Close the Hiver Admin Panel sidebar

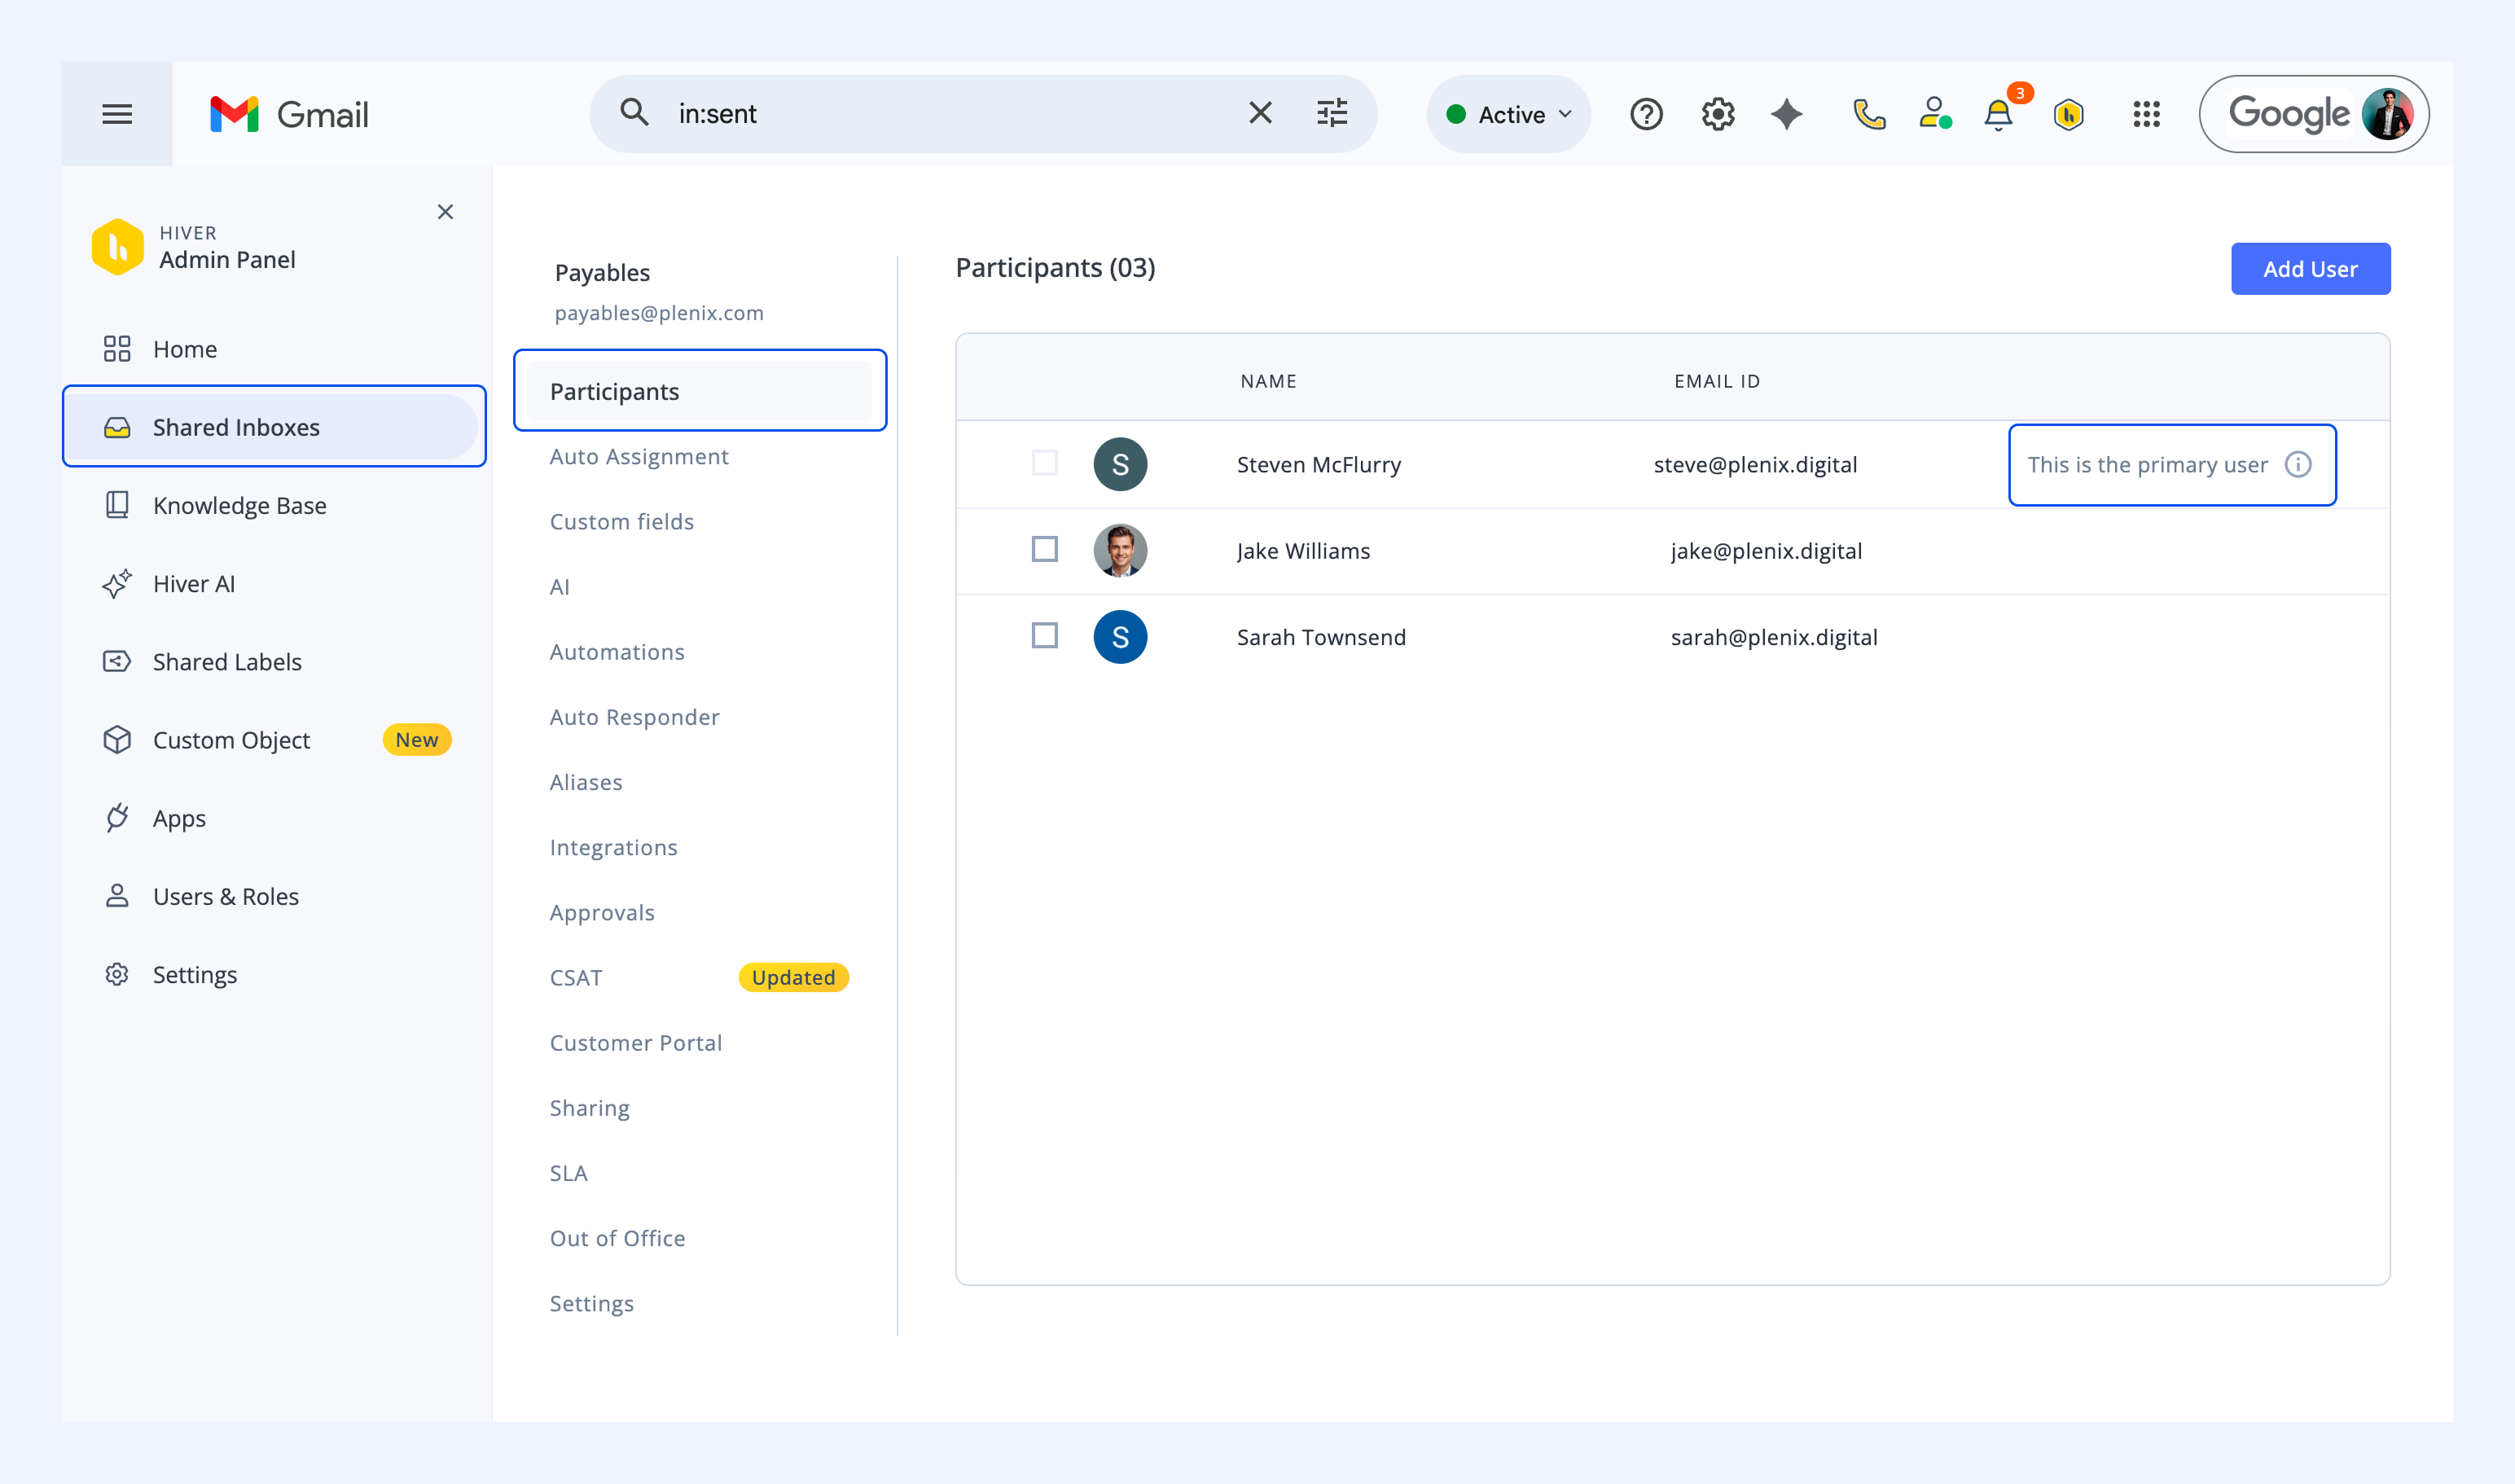(446, 212)
